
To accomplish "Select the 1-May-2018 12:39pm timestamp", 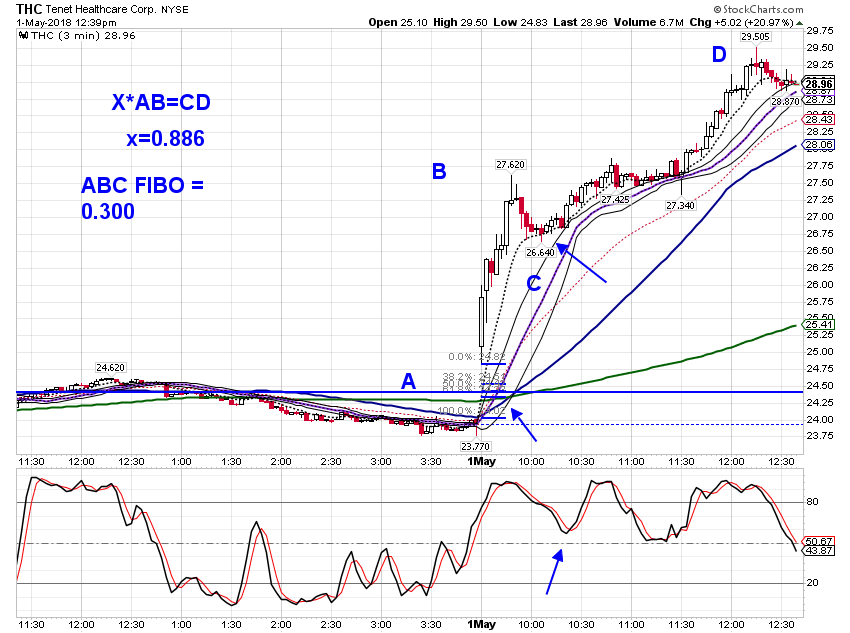I will (66, 23).
